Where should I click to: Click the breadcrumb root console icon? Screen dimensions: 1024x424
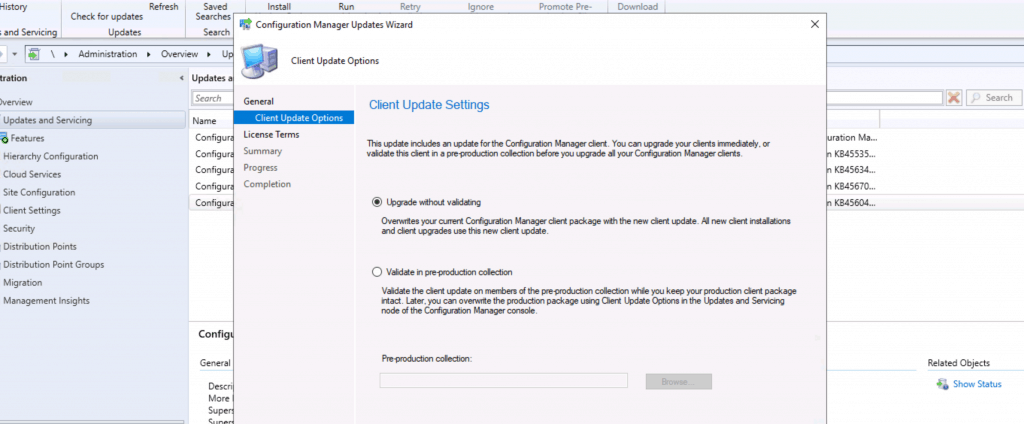[x=35, y=54]
